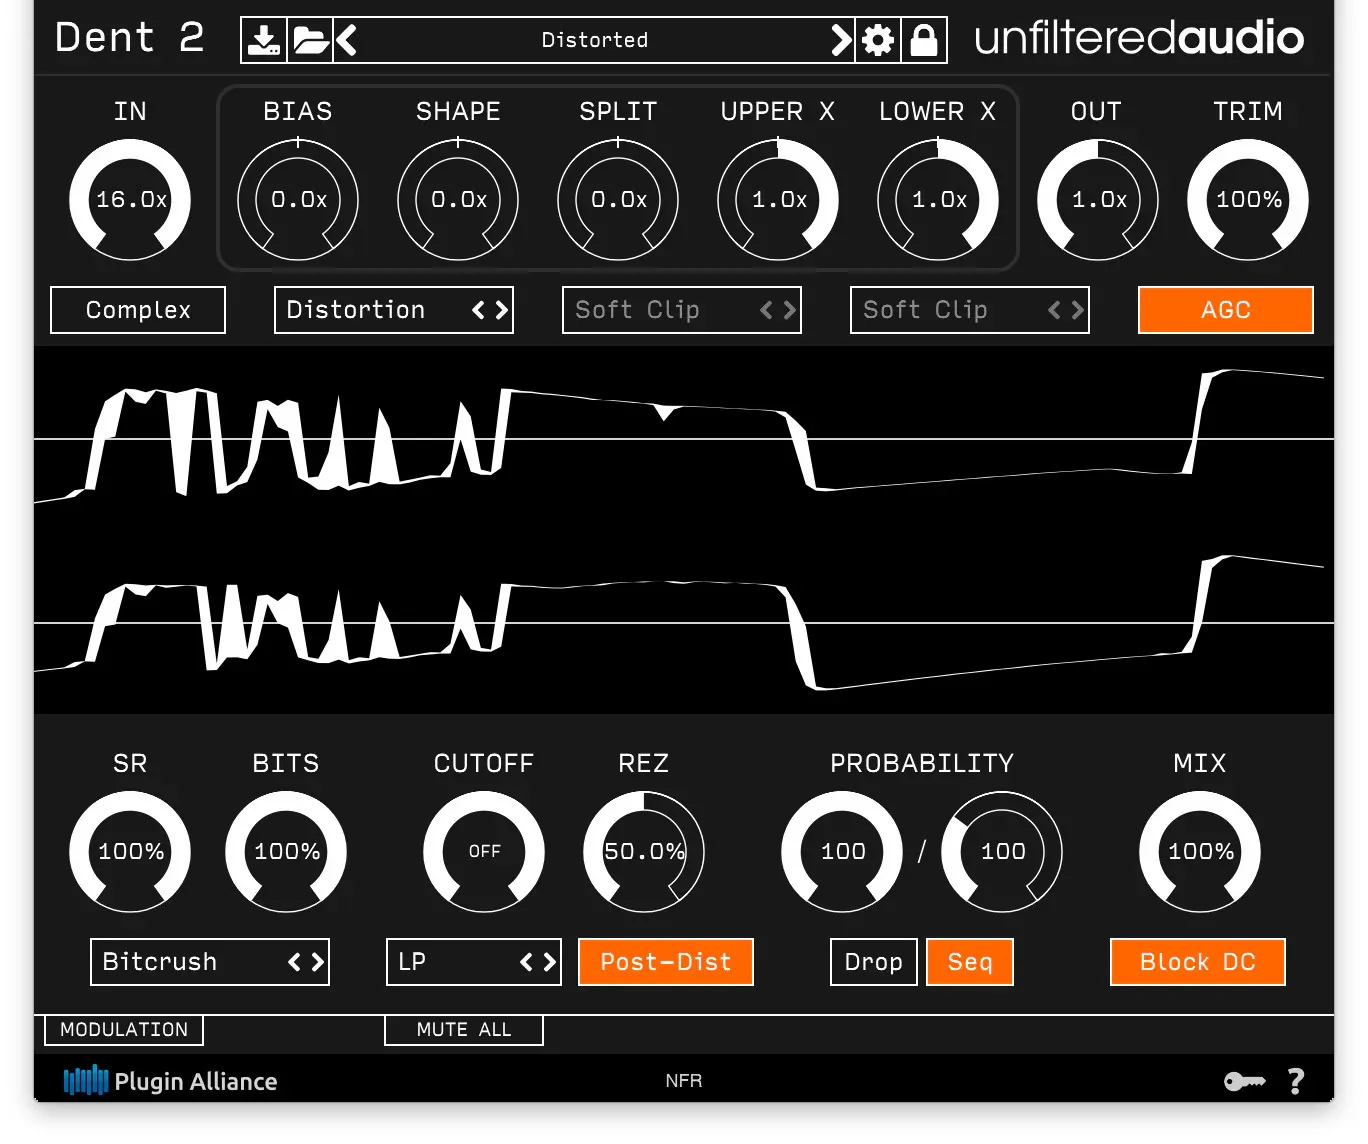The image size is (1368, 1144).
Task: Toggle Block DC on the MIX section
Action: pyautogui.click(x=1197, y=962)
